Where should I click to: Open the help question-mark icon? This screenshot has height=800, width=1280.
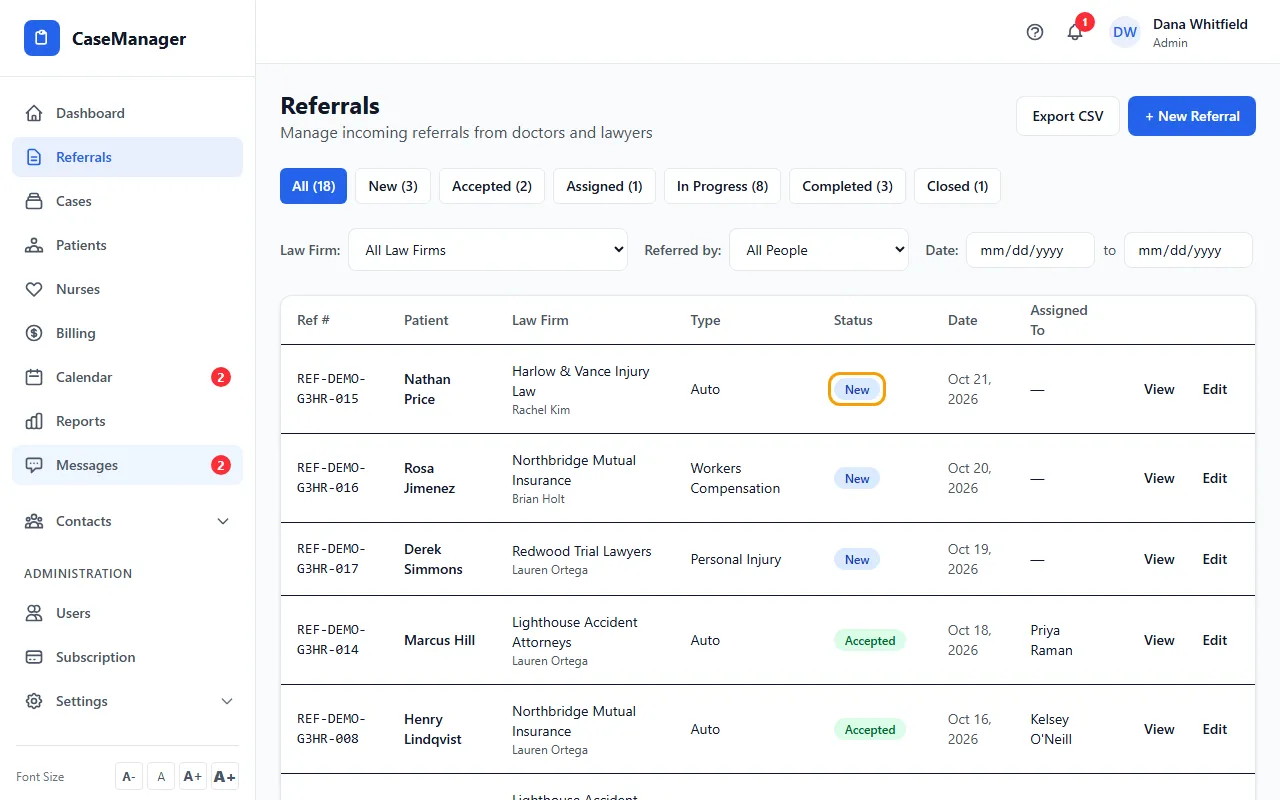(1035, 32)
